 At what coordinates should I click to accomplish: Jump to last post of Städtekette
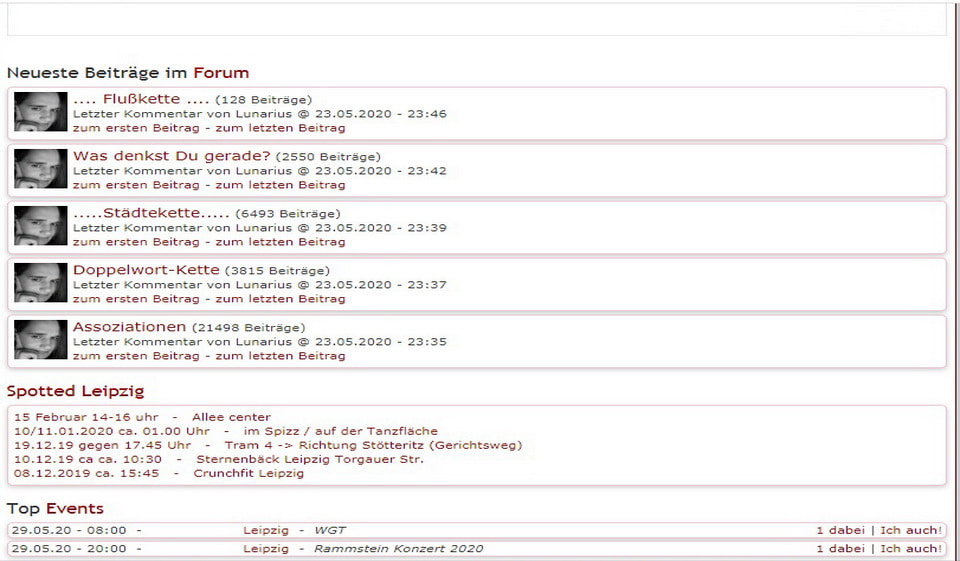280,242
